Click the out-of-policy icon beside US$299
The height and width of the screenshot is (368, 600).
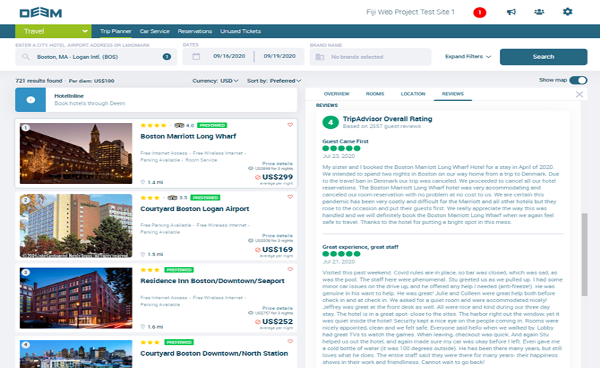(258, 177)
